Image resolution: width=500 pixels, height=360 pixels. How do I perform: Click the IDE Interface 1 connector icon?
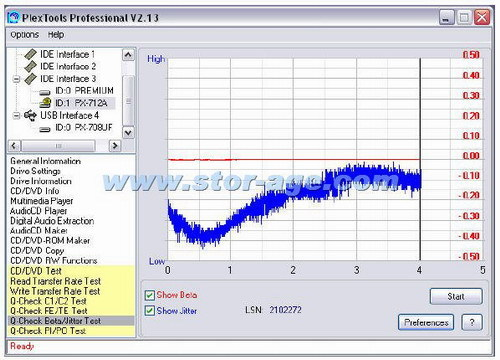coord(31,54)
